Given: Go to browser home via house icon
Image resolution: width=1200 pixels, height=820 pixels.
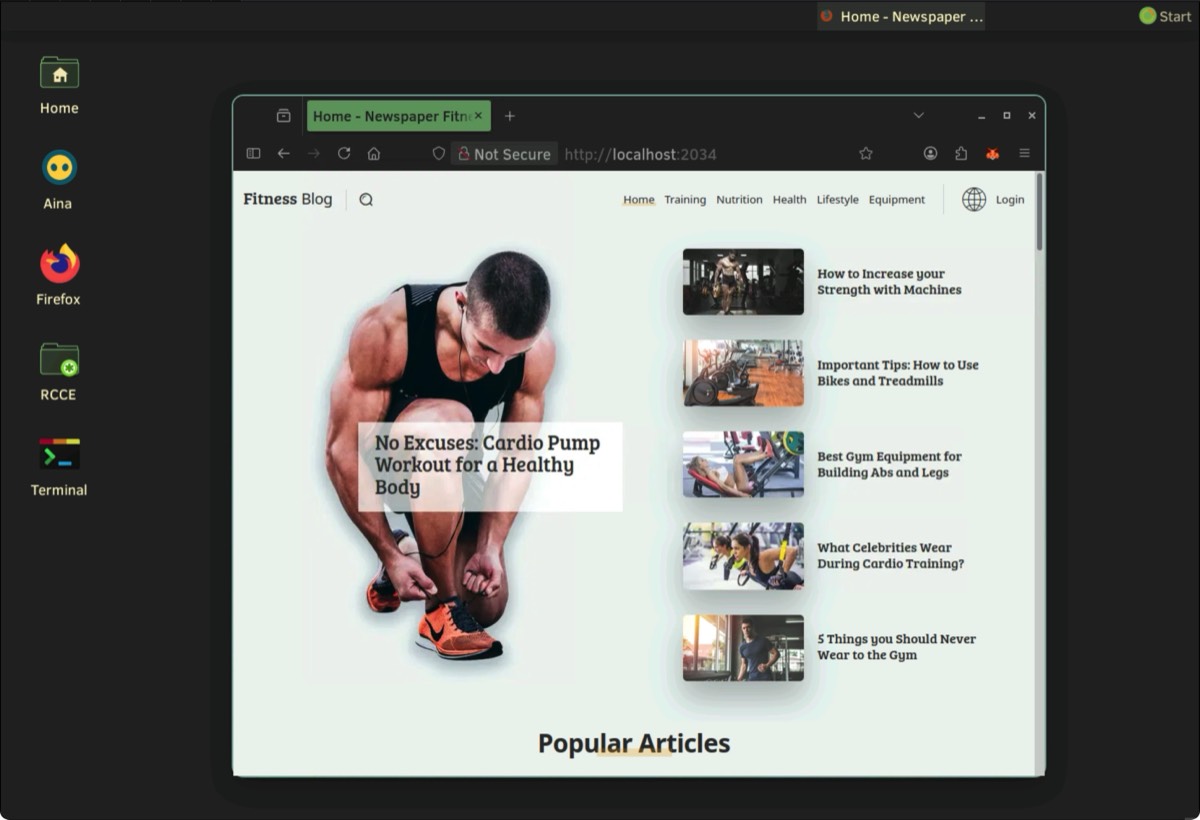Looking at the screenshot, I should [374, 154].
